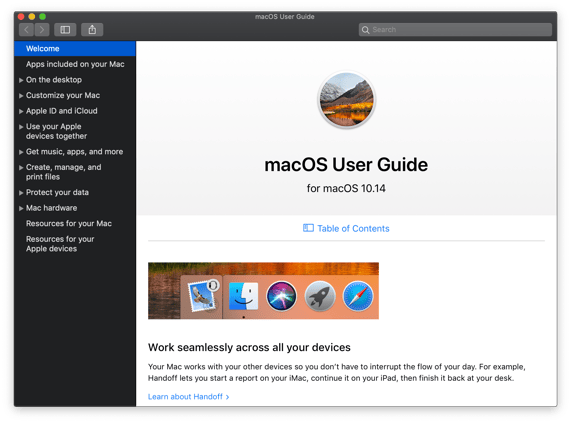Click the sidebar icon beside Table of Contents

308,228
